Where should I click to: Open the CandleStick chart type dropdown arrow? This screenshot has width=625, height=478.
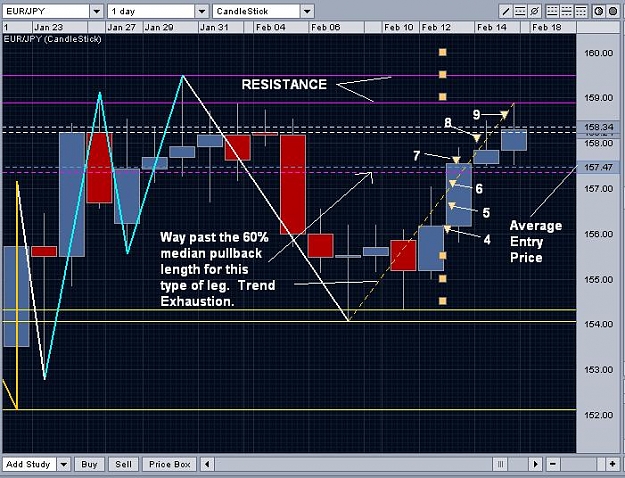point(307,11)
